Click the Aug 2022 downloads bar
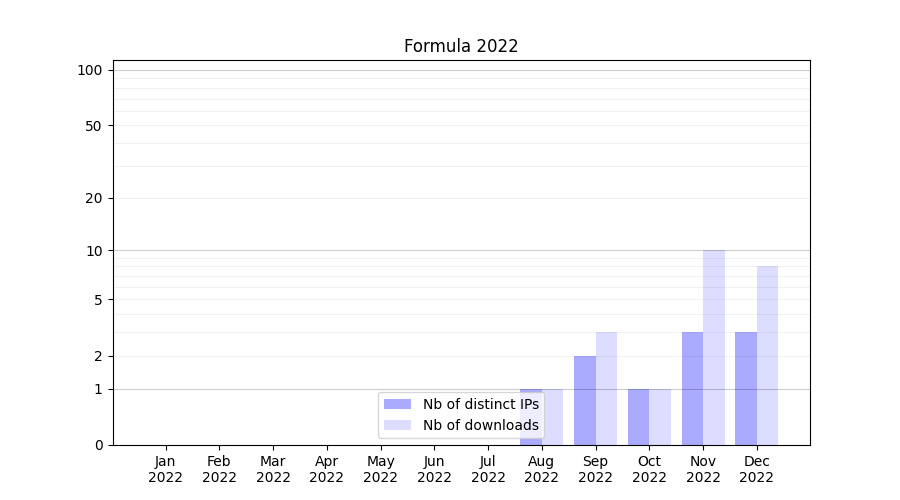900x500 pixels. click(x=553, y=417)
